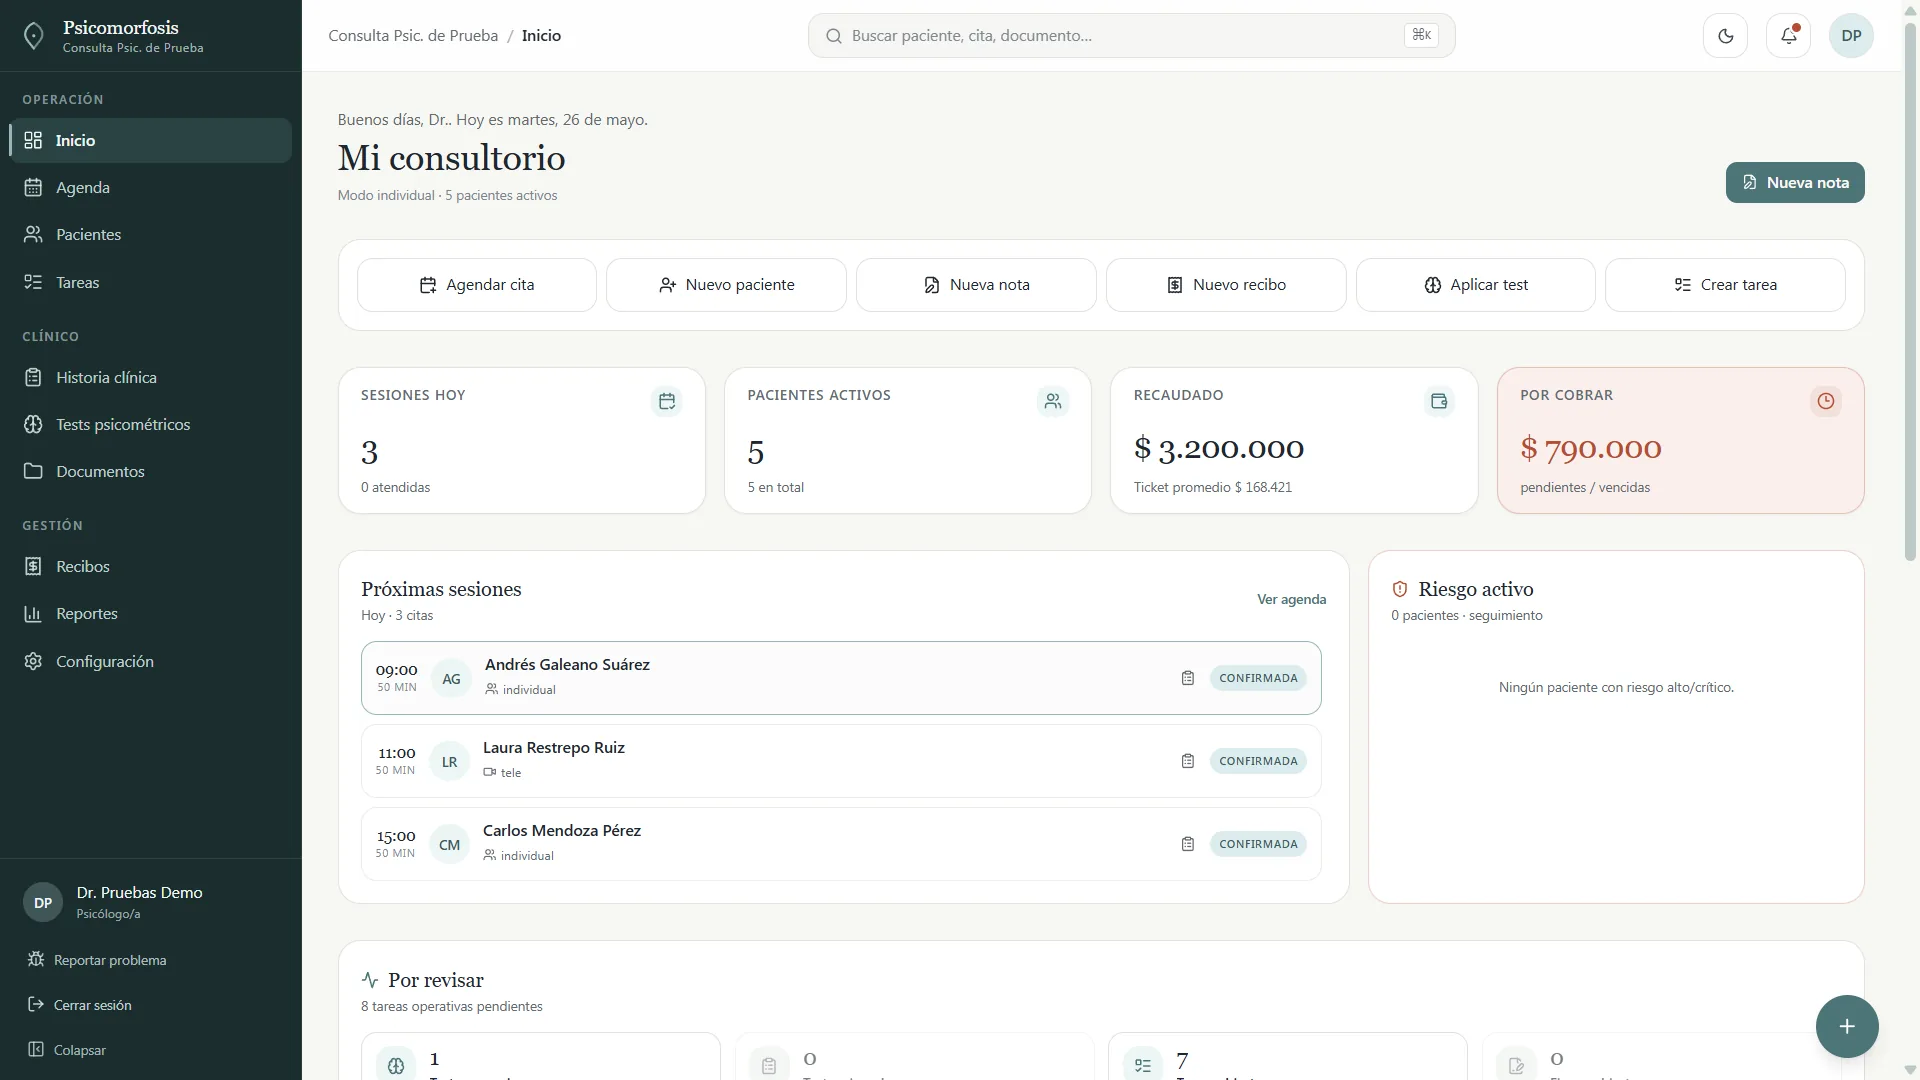Click the Aplicar test quick action
Viewport: 1920px width, 1080px height.
click(x=1476, y=285)
